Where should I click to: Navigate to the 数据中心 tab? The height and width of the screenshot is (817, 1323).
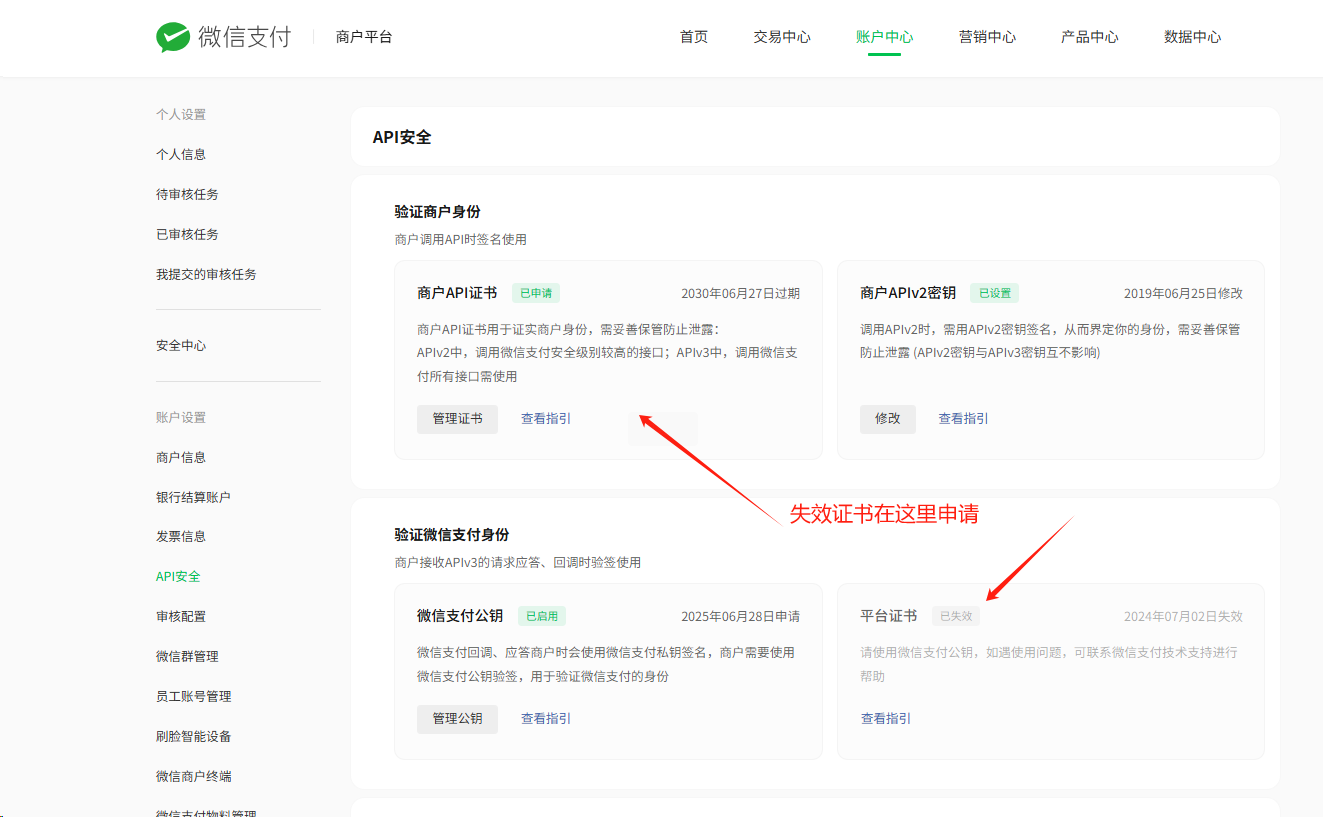pyautogui.click(x=1192, y=37)
